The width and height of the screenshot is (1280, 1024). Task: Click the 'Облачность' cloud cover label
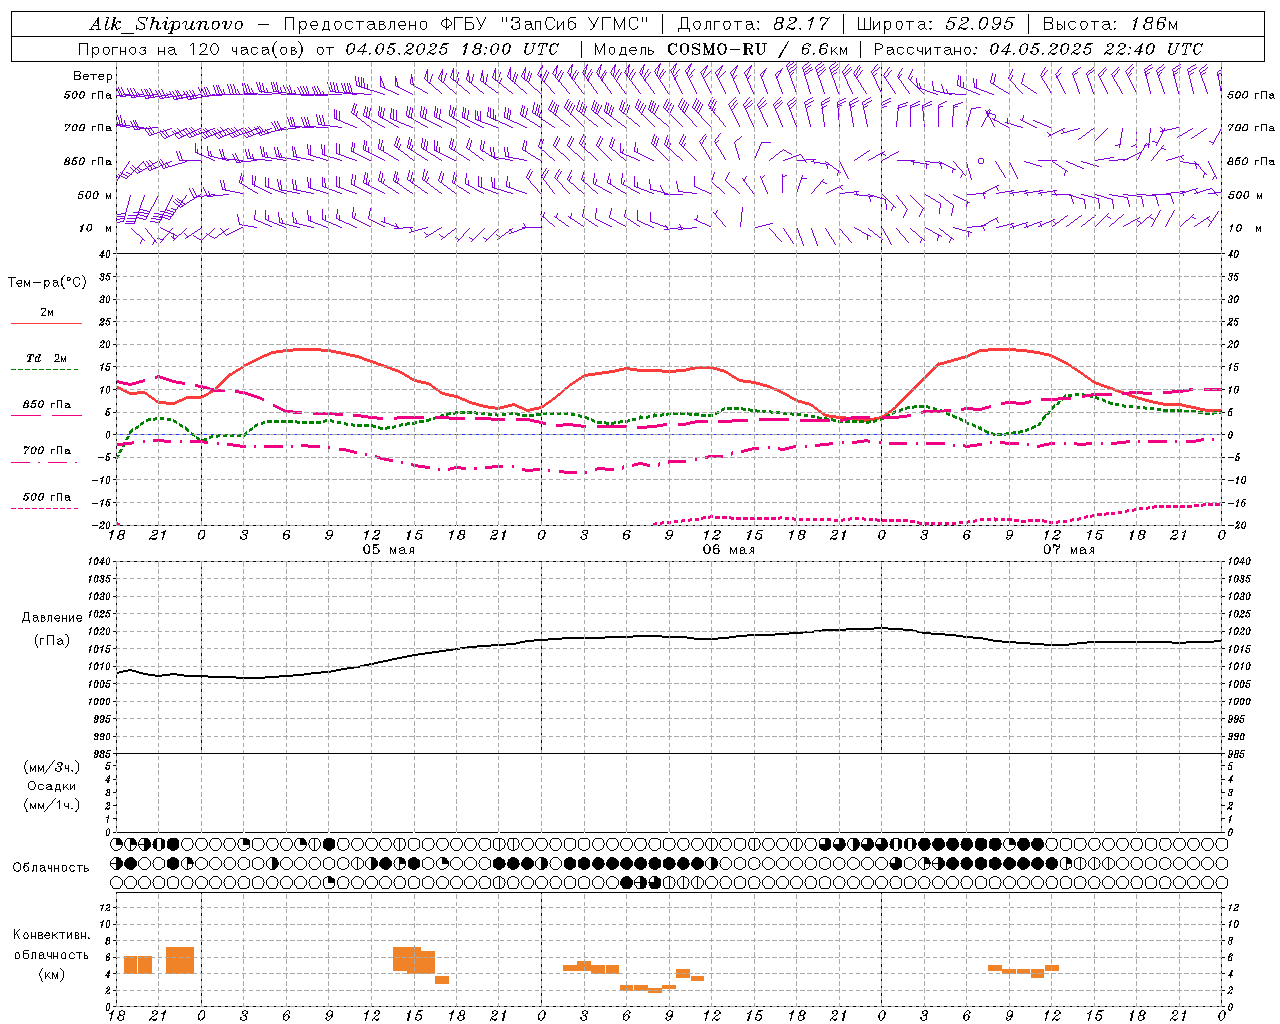point(51,868)
